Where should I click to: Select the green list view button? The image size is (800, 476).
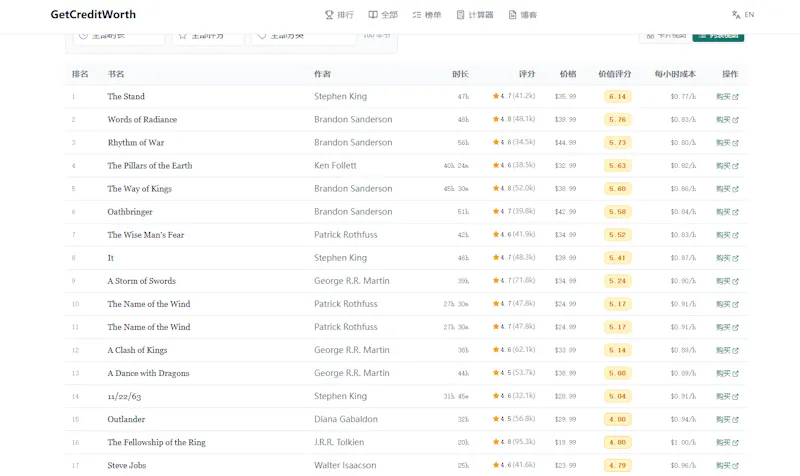pyautogui.click(x=718, y=37)
